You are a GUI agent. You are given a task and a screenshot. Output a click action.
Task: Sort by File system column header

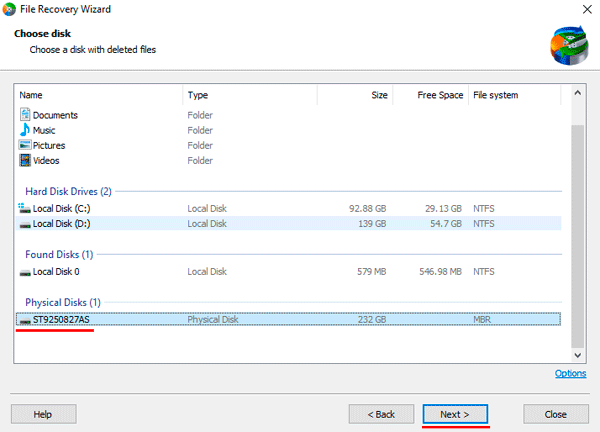514,95
